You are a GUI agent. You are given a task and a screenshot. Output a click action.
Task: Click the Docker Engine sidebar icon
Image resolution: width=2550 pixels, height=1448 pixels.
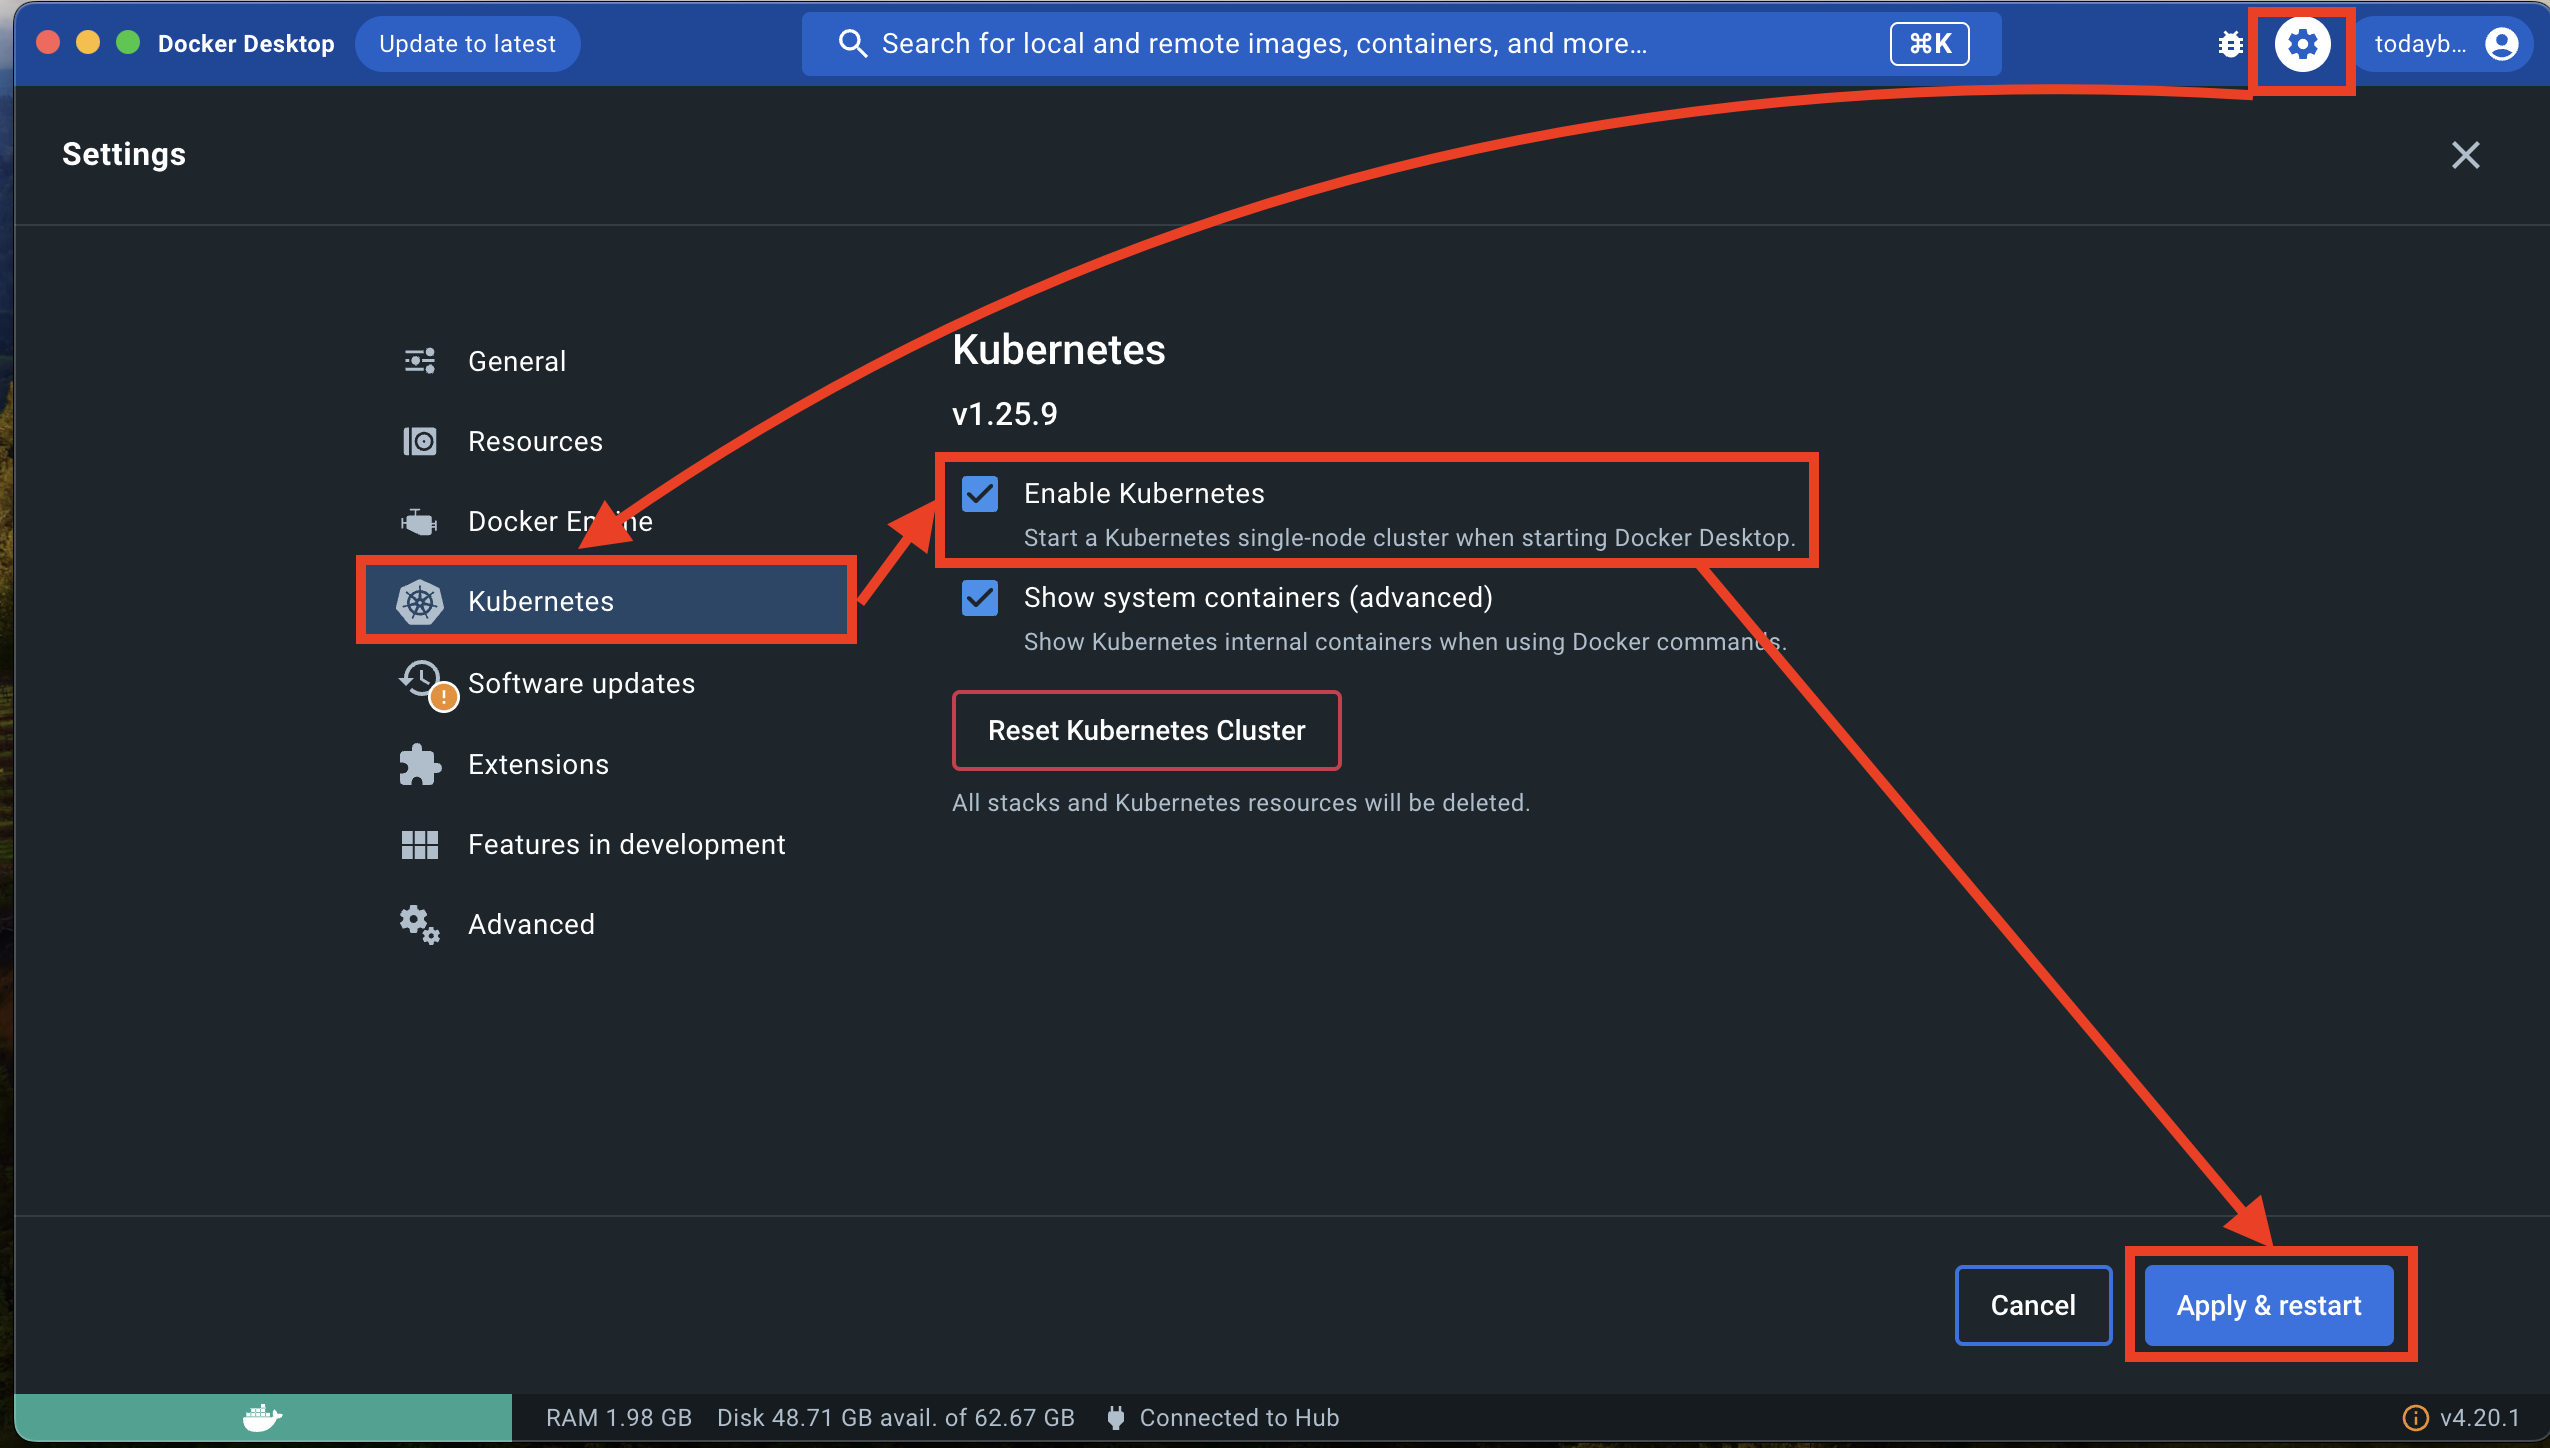tap(420, 521)
